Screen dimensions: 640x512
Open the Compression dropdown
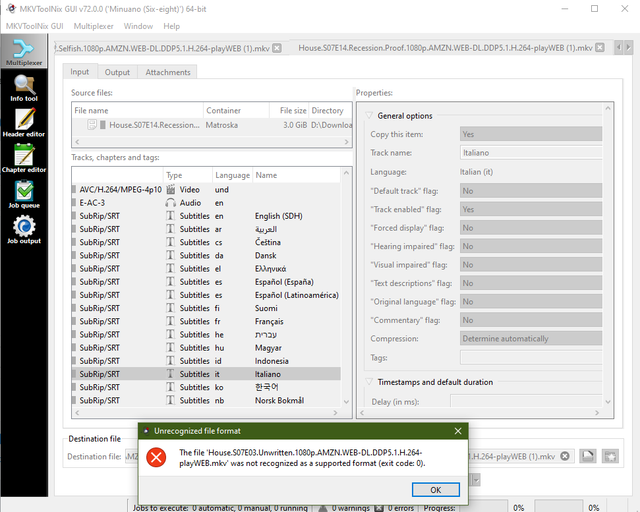(531, 338)
